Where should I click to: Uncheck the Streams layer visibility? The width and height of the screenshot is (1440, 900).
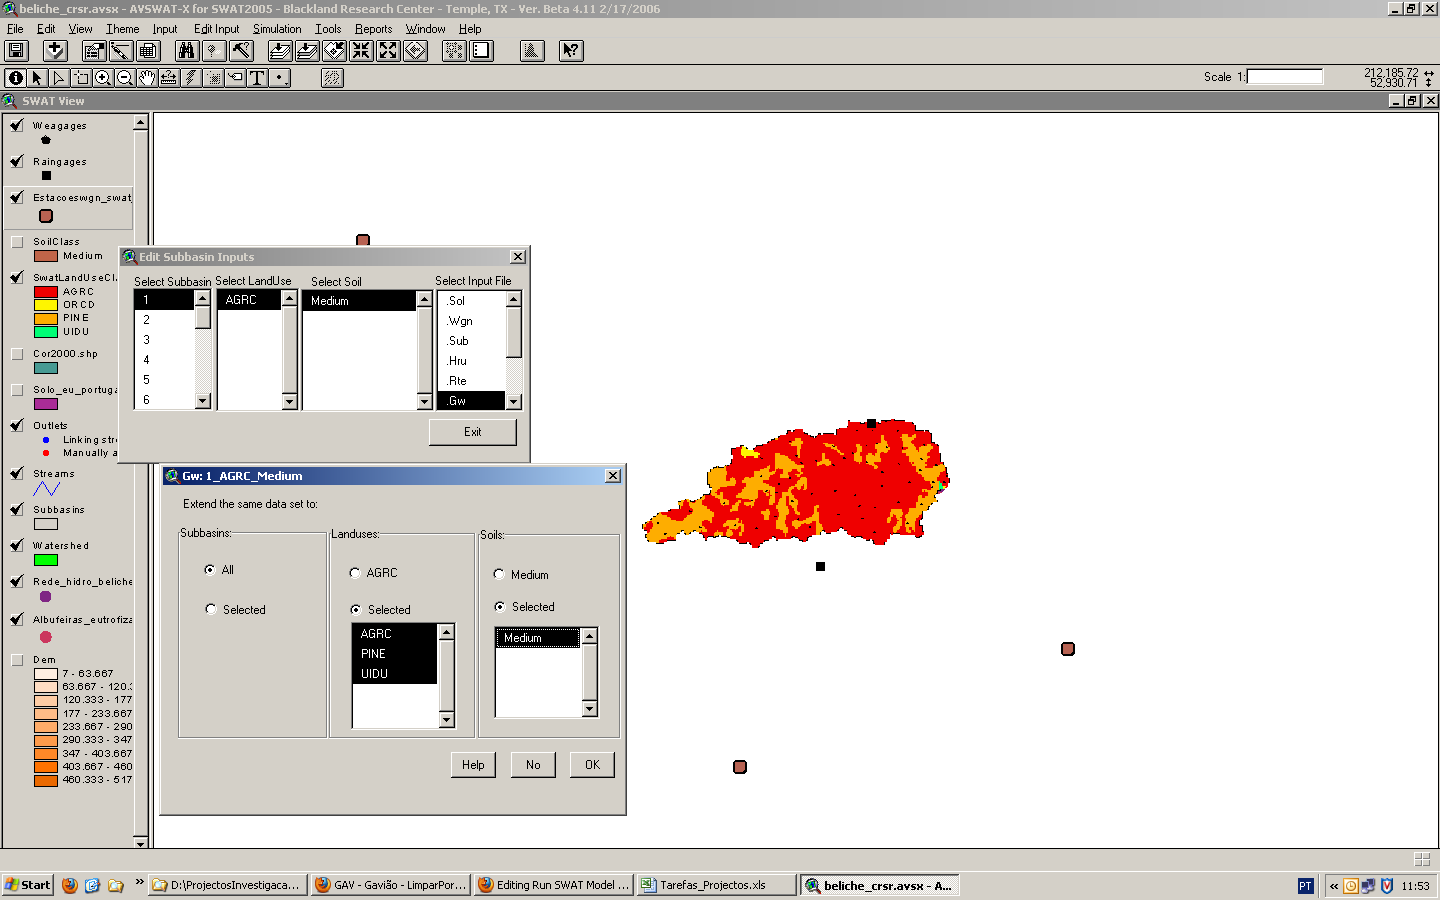coord(17,474)
